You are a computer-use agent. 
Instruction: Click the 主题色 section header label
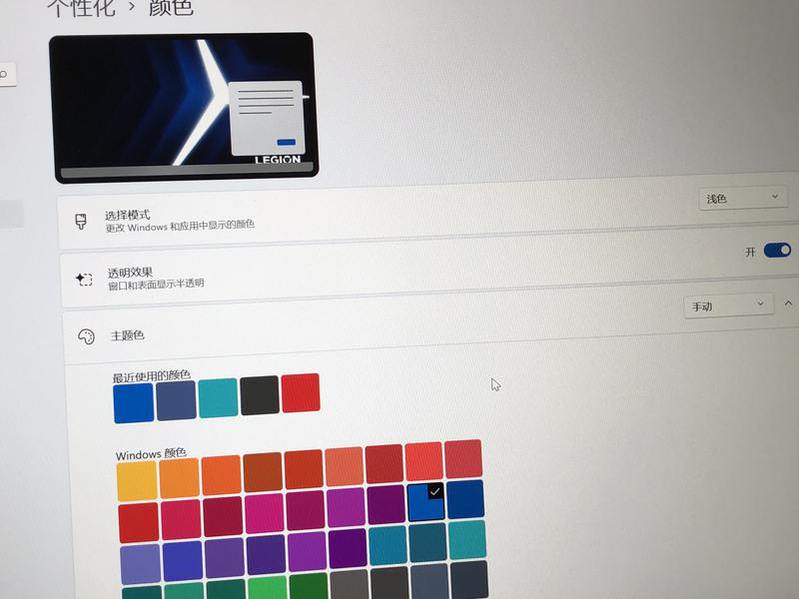(127, 335)
